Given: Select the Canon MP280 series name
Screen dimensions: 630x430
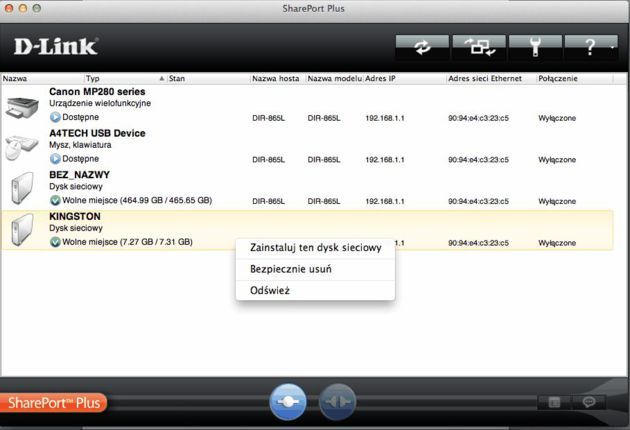Looking at the screenshot, I should [97, 92].
